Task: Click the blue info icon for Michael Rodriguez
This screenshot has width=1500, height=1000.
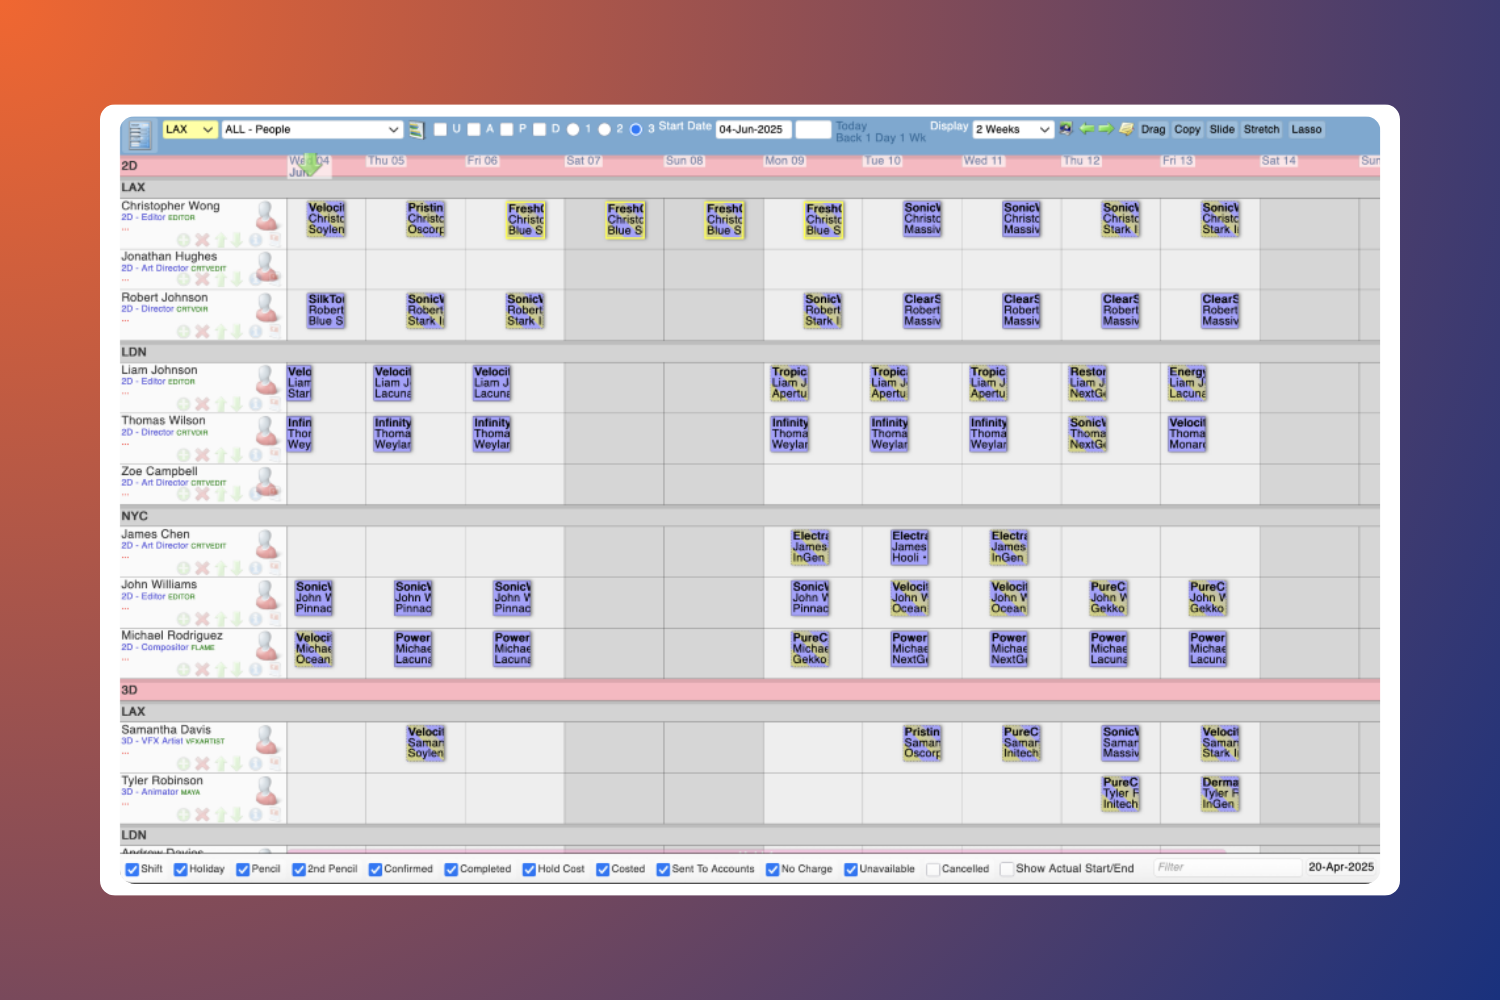Action: (256, 670)
